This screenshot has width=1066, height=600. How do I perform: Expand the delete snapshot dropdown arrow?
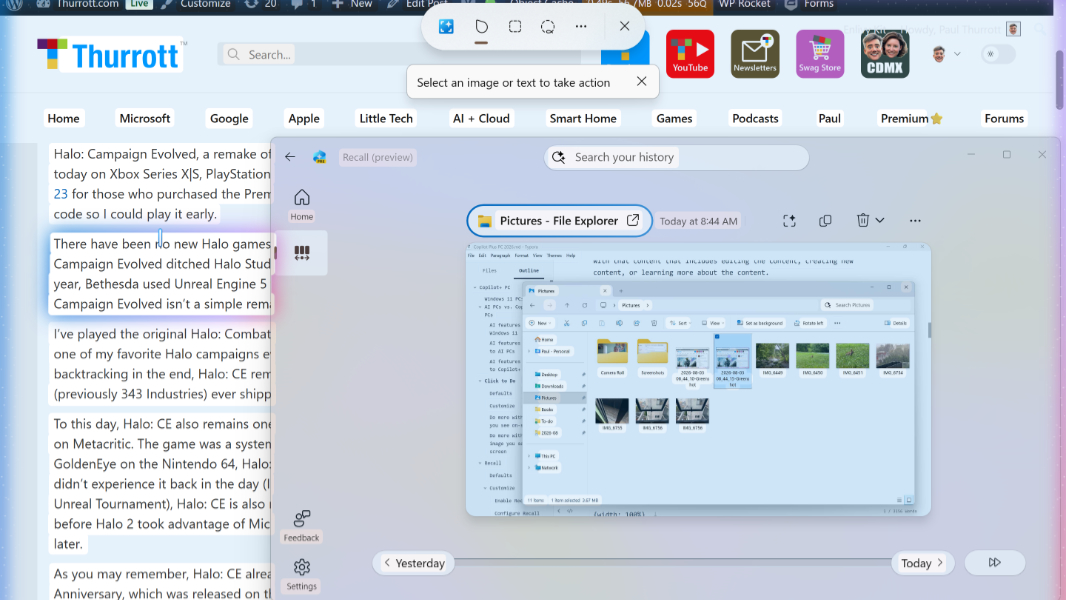pos(880,220)
